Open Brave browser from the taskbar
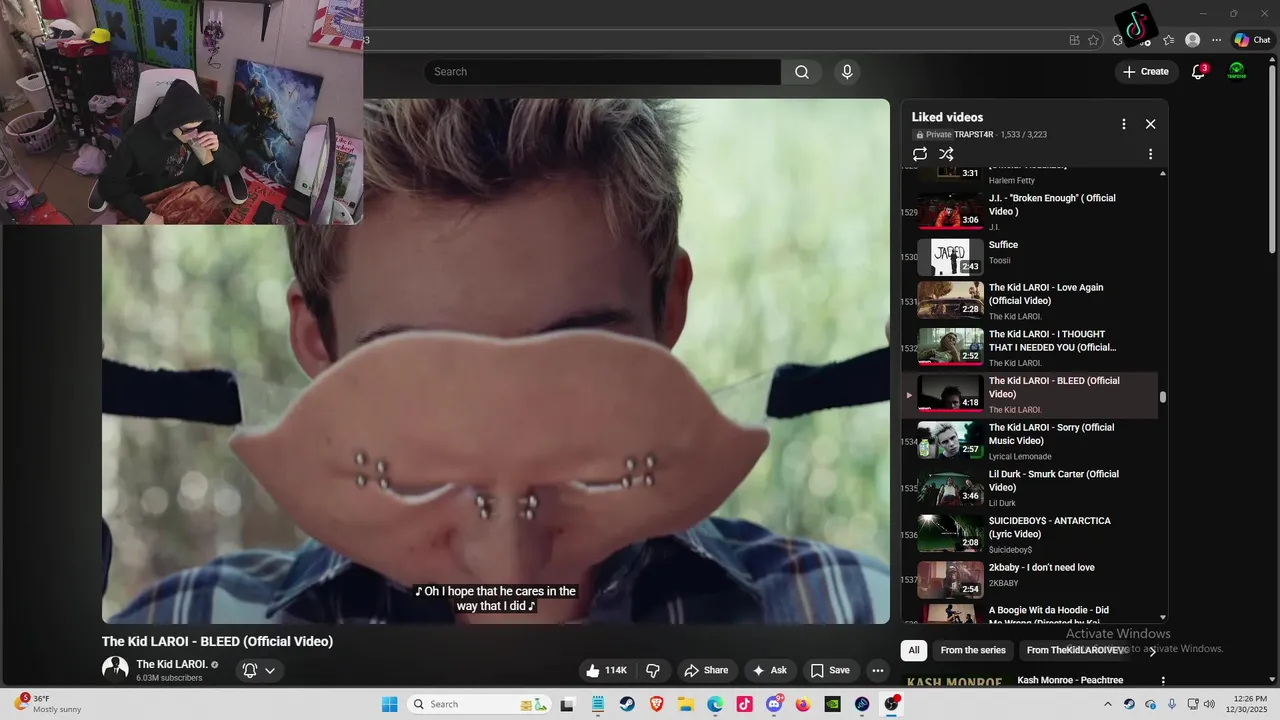The image size is (1280, 720). pyautogui.click(x=656, y=704)
